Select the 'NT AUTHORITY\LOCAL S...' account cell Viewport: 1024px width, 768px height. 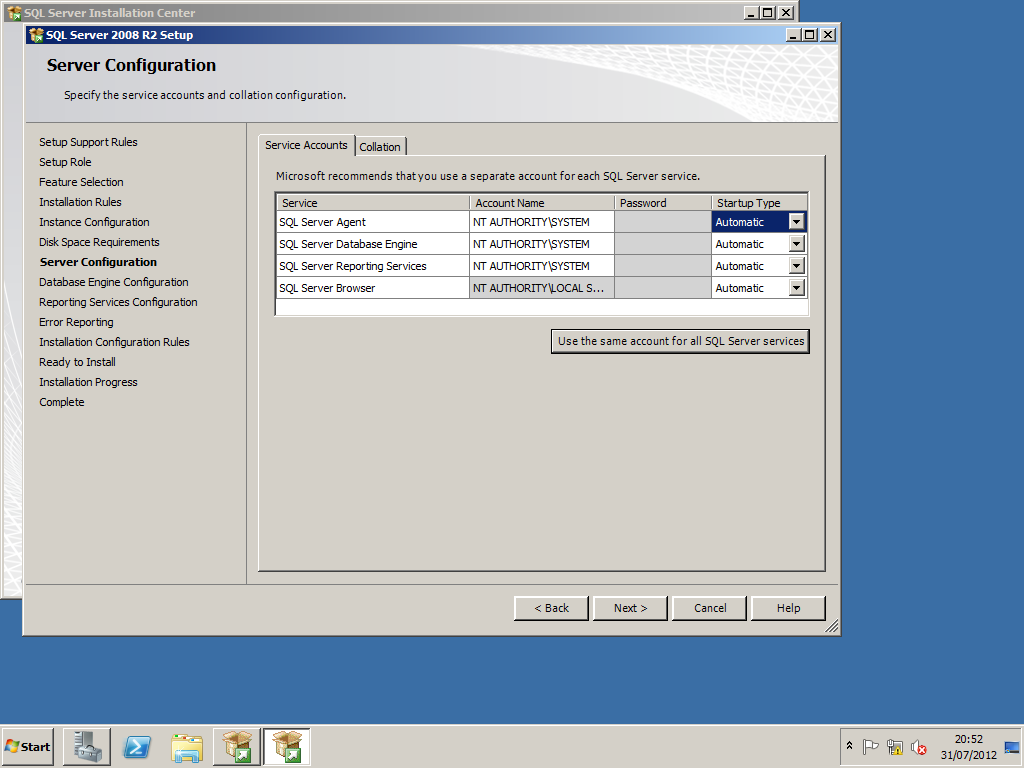pos(542,288)
